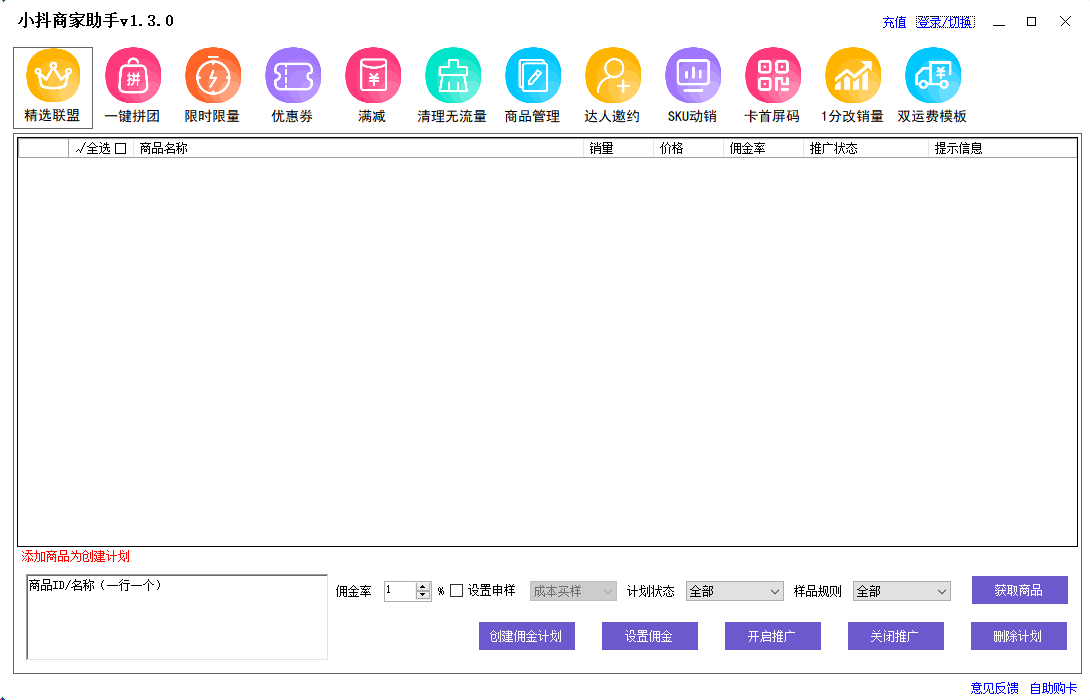
Task: Click the 登录/切换 login link
Action: pos(945,21)
